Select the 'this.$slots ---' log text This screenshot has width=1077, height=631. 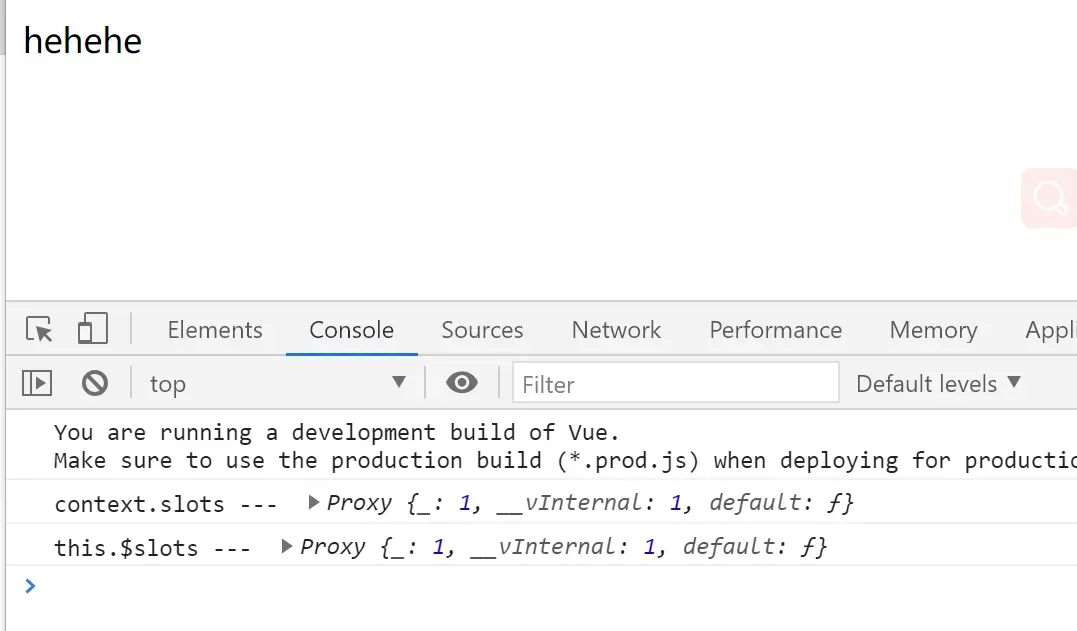coord(152,549)
